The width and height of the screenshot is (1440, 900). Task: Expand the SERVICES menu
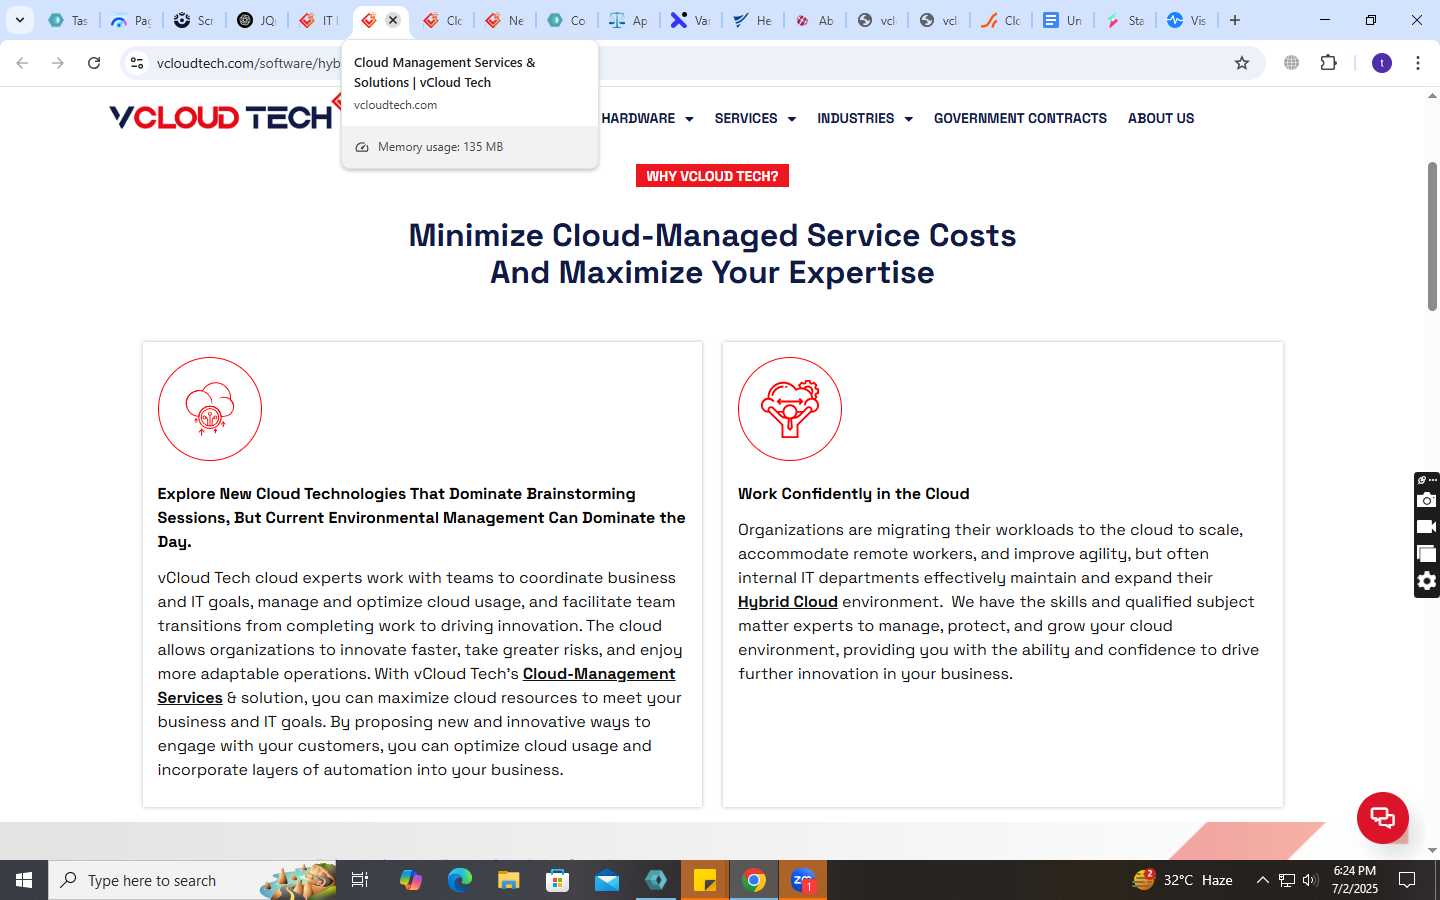[x=755, y=118]
